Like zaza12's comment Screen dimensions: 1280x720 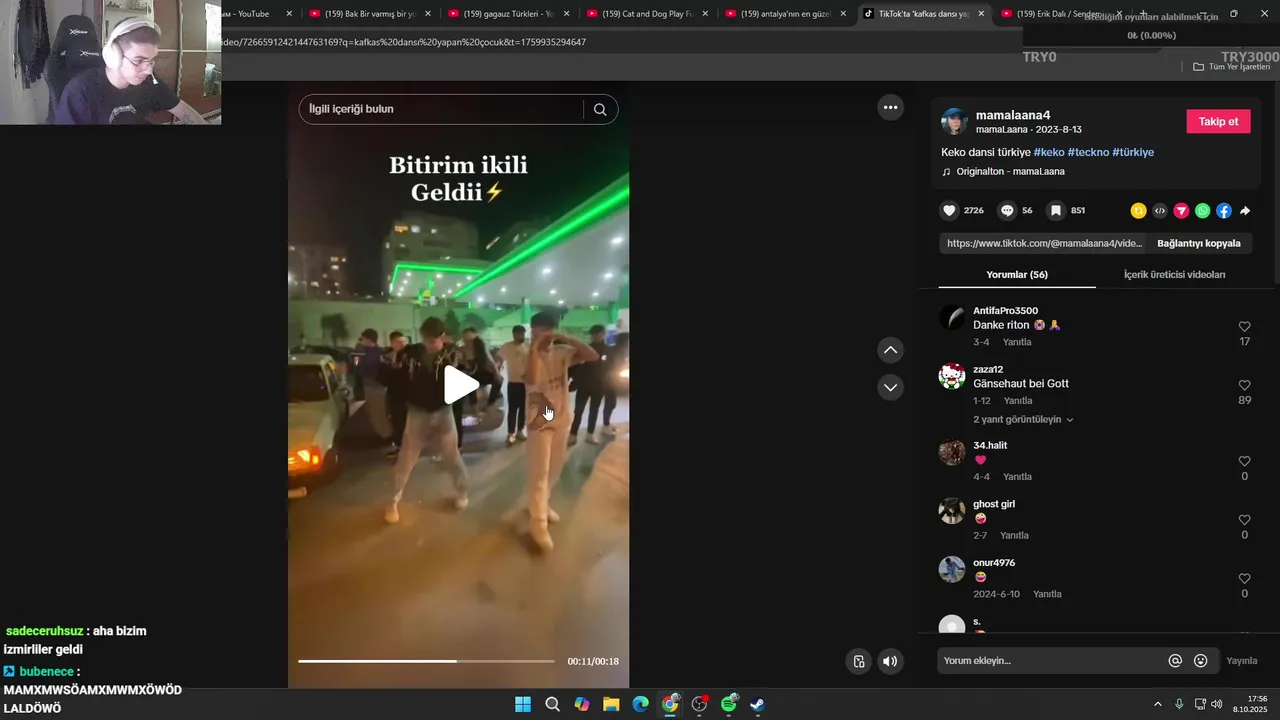click(1245, 385)
